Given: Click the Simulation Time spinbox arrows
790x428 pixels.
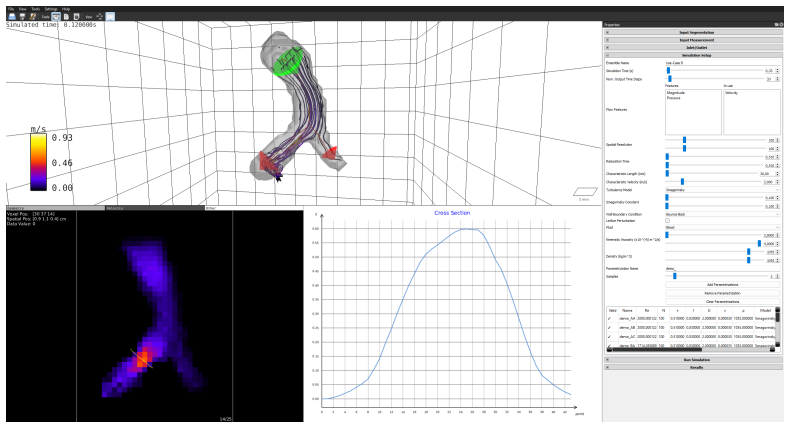Looking at the screenshot, I should click(x=777, y=71).
